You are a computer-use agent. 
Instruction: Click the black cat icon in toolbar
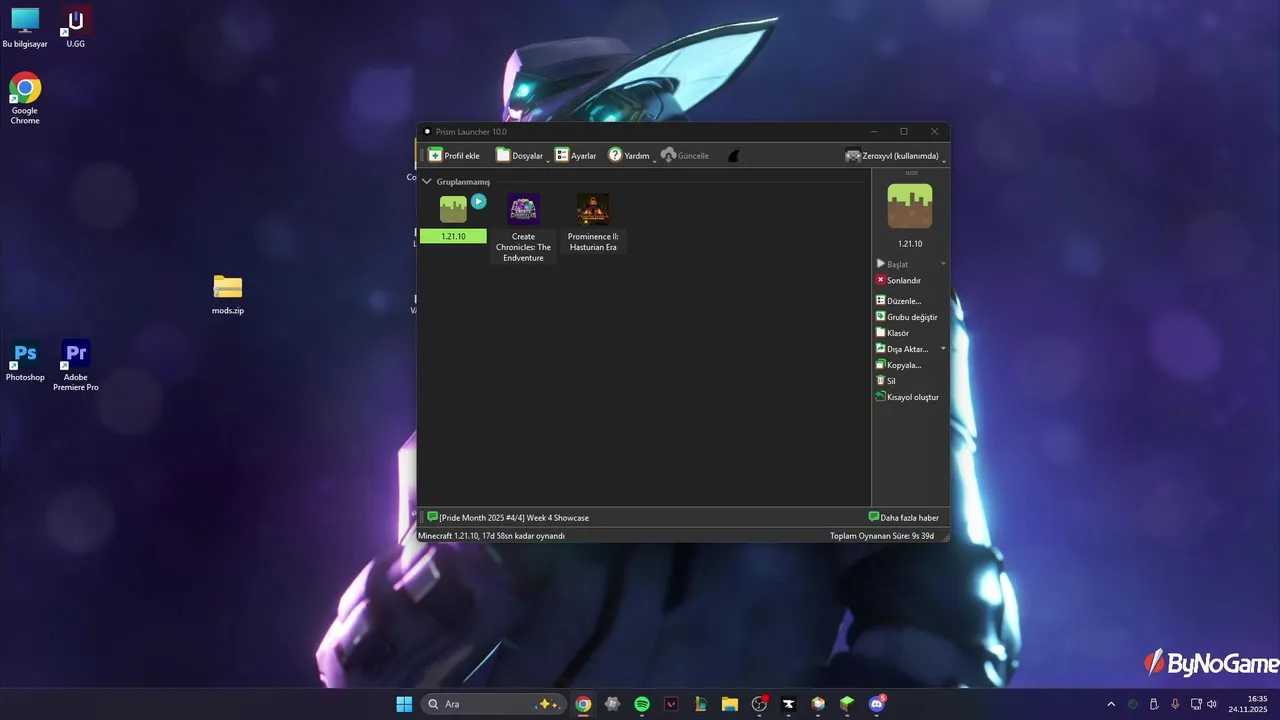pyautogui.click(x=733, y=156)
